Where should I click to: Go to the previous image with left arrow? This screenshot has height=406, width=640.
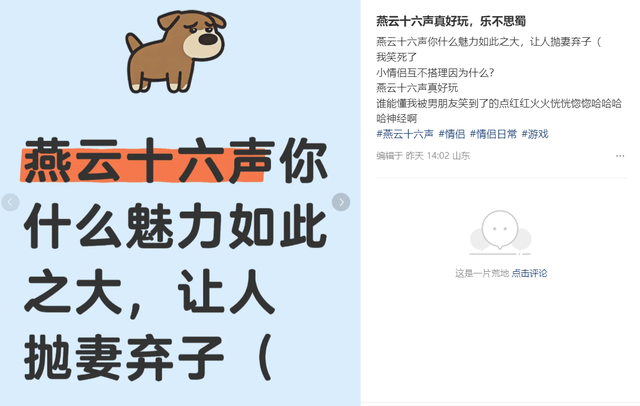pyautogui.click(x=10, y=202)
